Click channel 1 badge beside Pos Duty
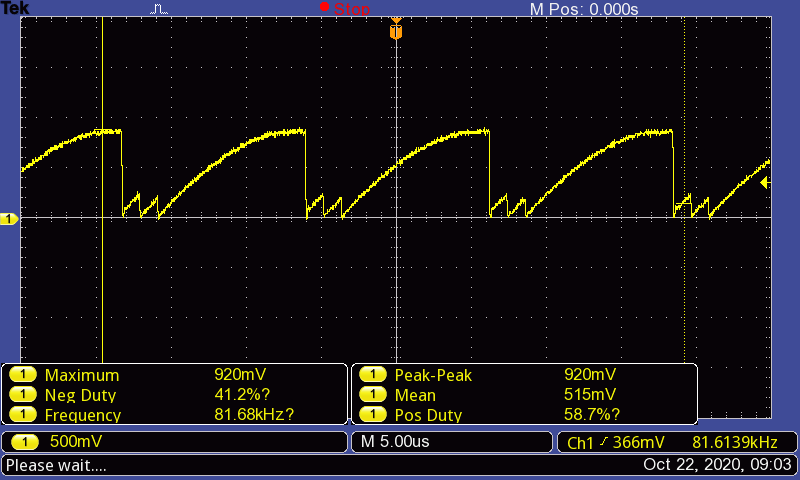This screenshot has width=800, height=480. [373, 414]
